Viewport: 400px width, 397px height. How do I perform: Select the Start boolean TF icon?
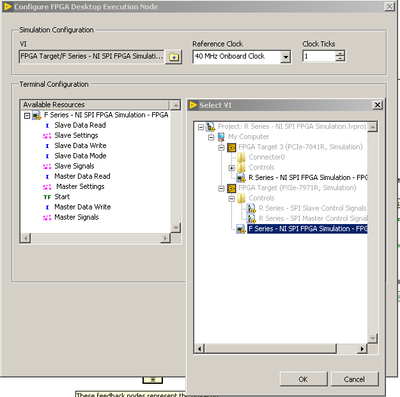[x=47, y=197]
